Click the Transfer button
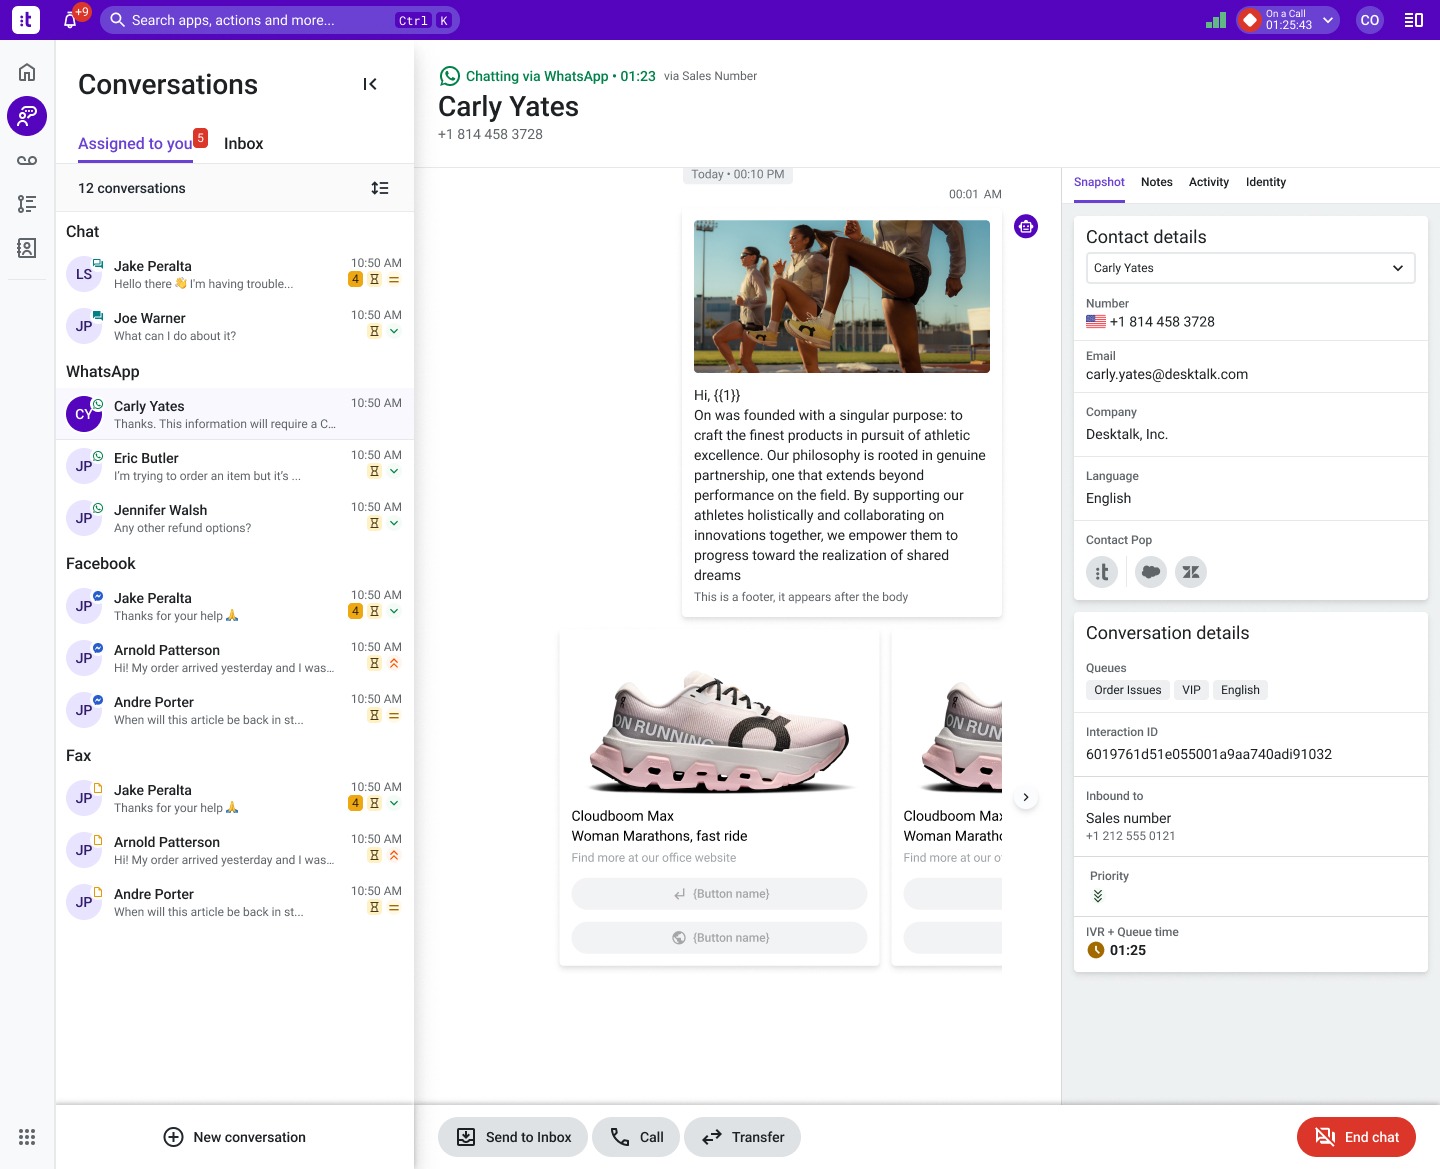Image resolution: width=1440 pixels, height=1169 pixels. click(742, 1137)
